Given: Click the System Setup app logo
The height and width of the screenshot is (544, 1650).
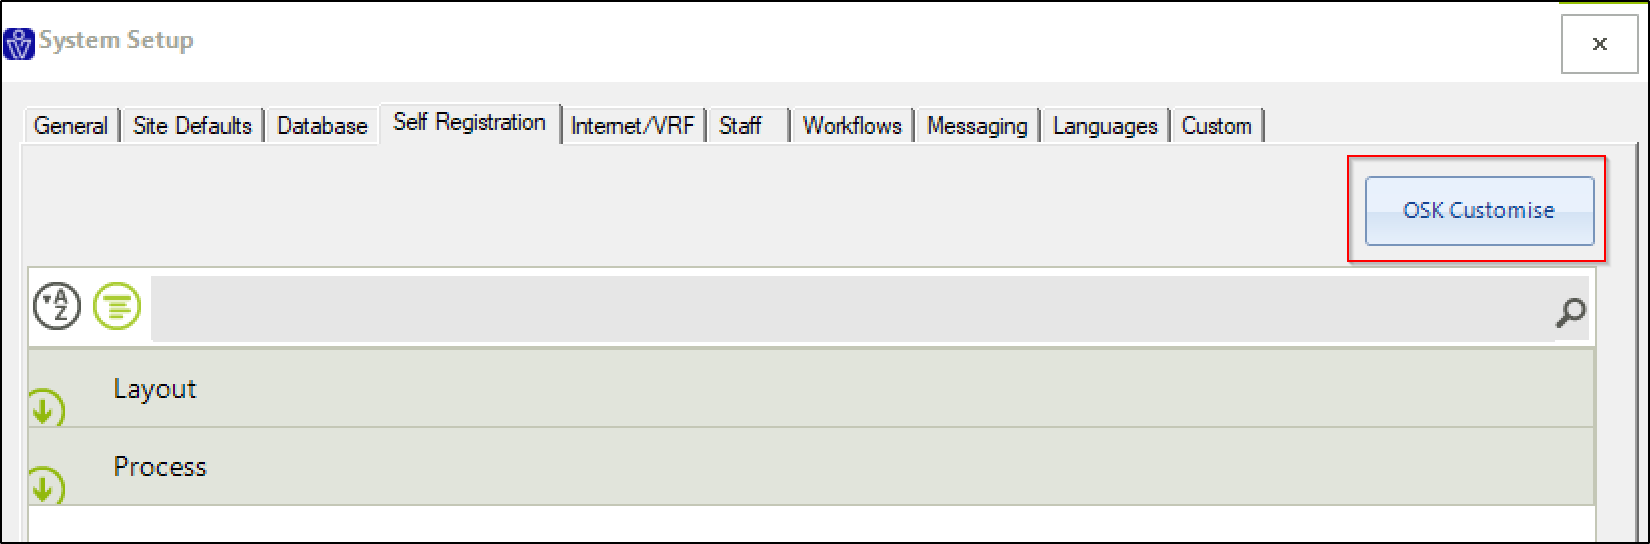Looking at the screenshot, I should [19, 43].
